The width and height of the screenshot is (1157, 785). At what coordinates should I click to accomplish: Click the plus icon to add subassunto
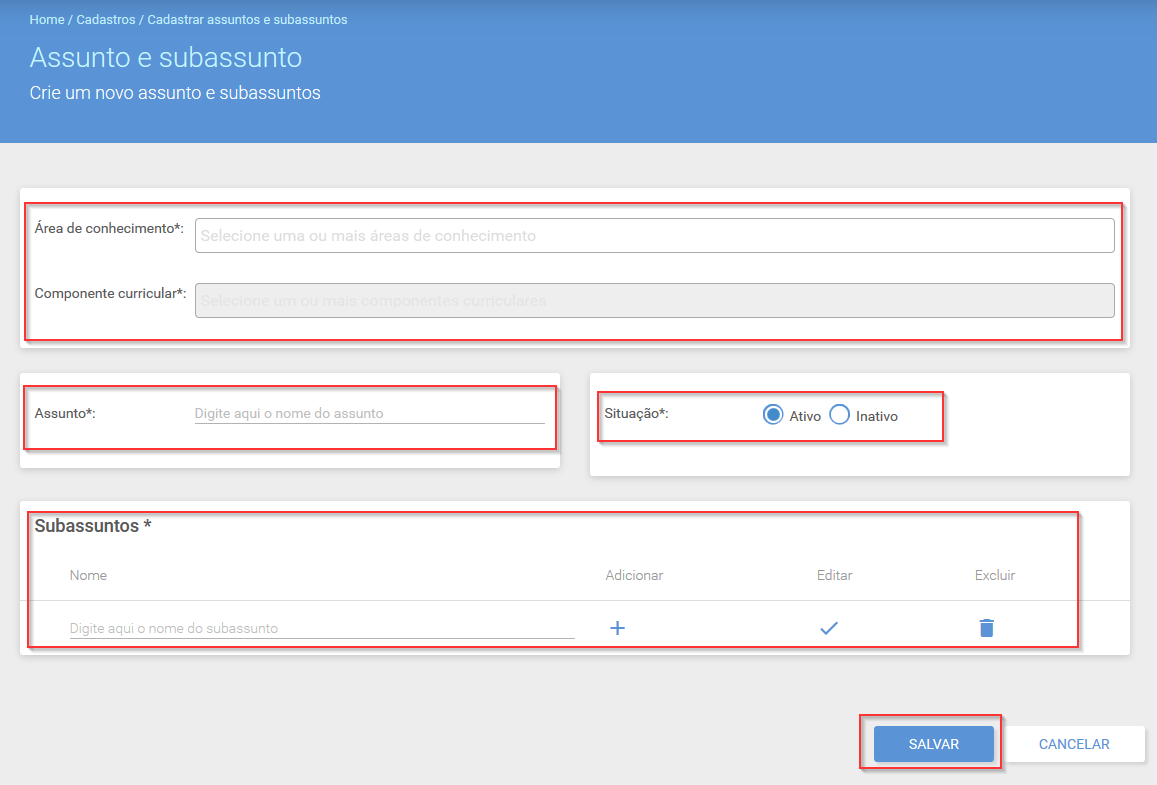[x=618, y=628]
